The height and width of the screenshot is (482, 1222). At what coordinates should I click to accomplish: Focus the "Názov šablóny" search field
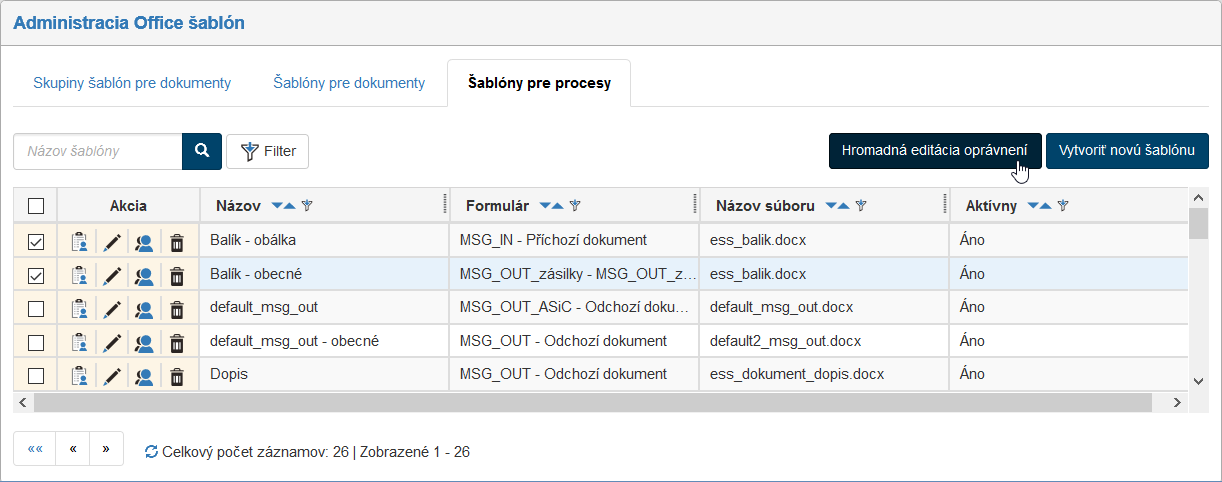(98, 151)
